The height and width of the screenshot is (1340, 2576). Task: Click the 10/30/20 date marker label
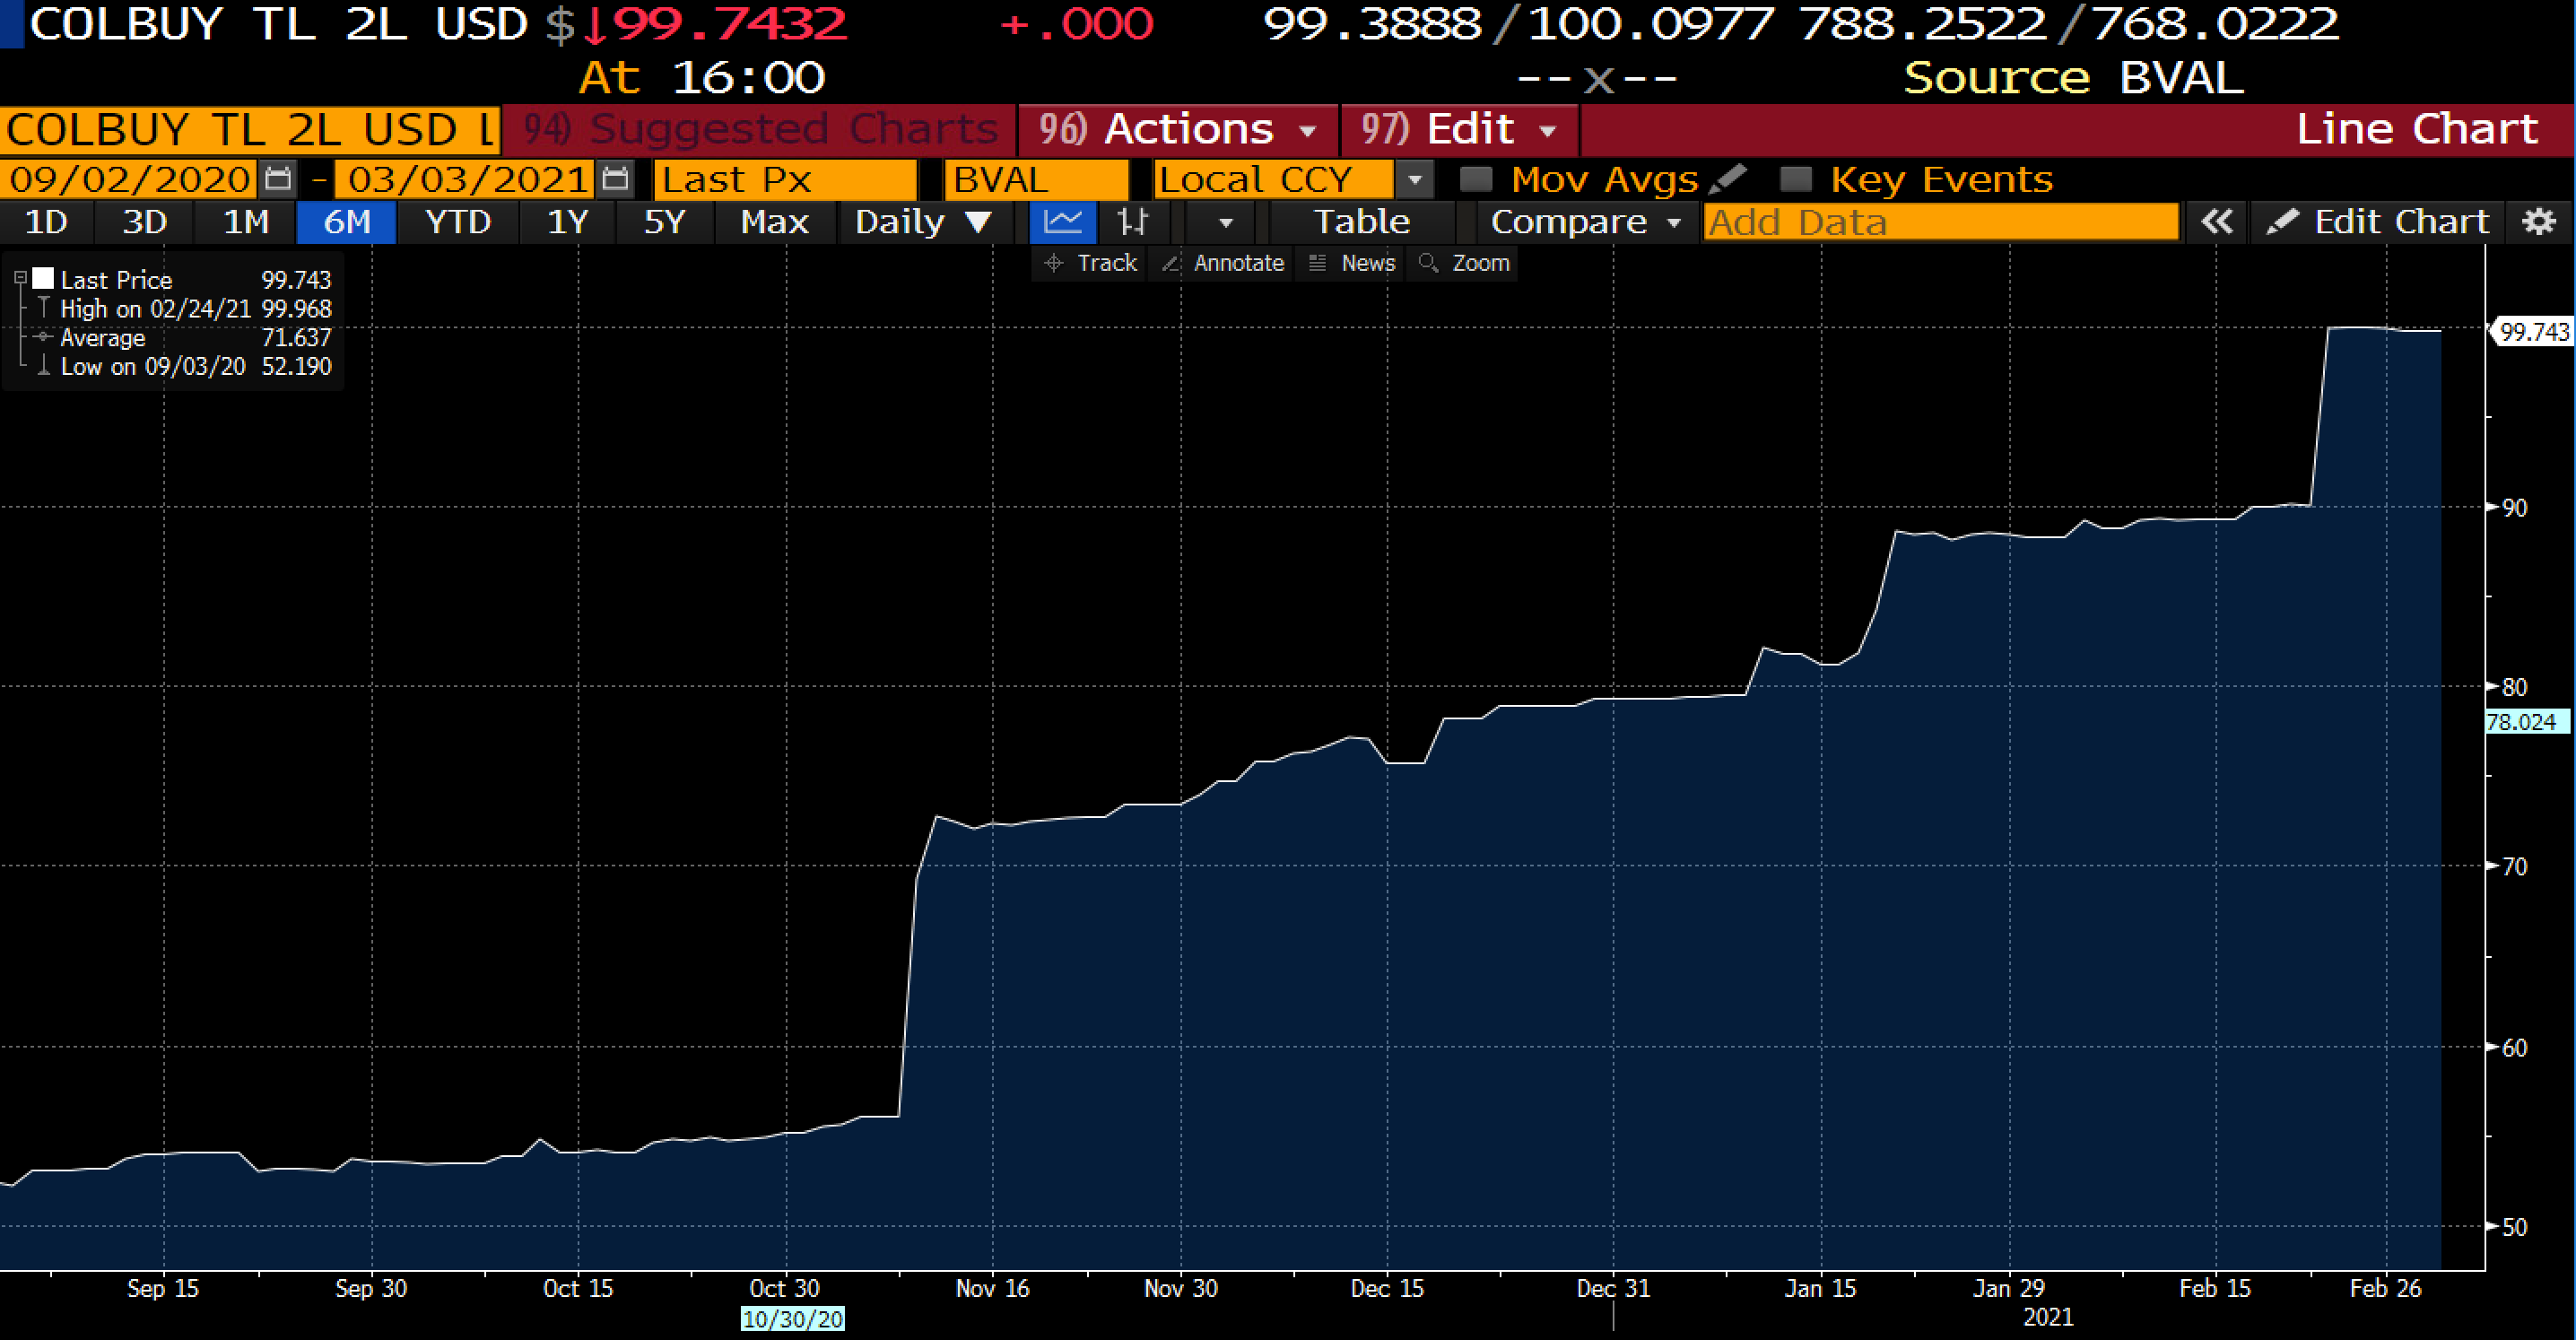pos(793,1319)
